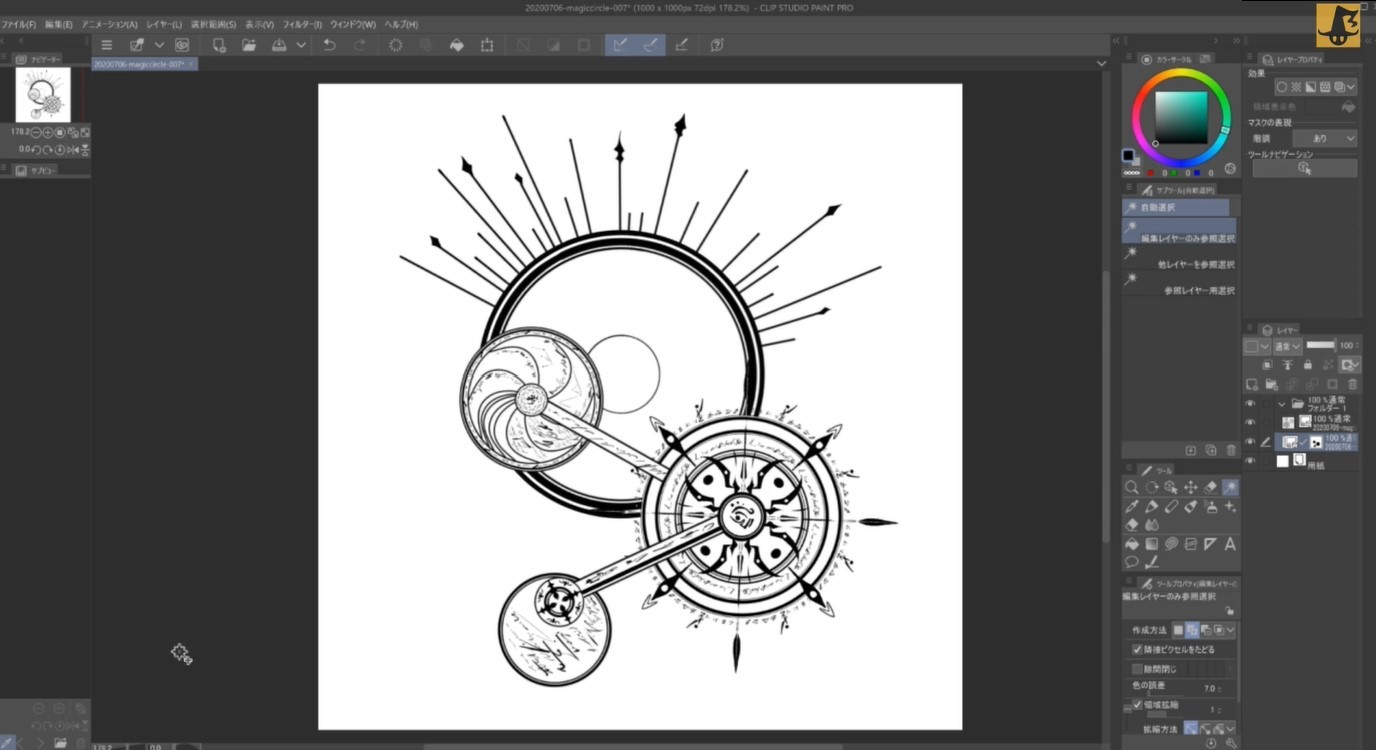This screenshot has width=1376, height=750.
Task: Open a file with the folder icon
Action: [x=248, y=45]
